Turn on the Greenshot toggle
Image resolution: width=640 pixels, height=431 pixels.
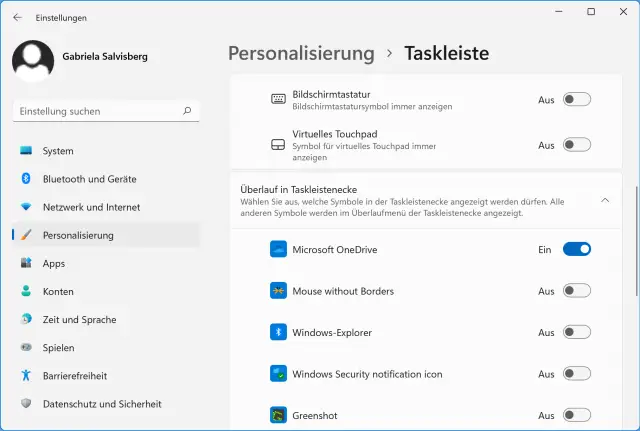tap(577, 415)
